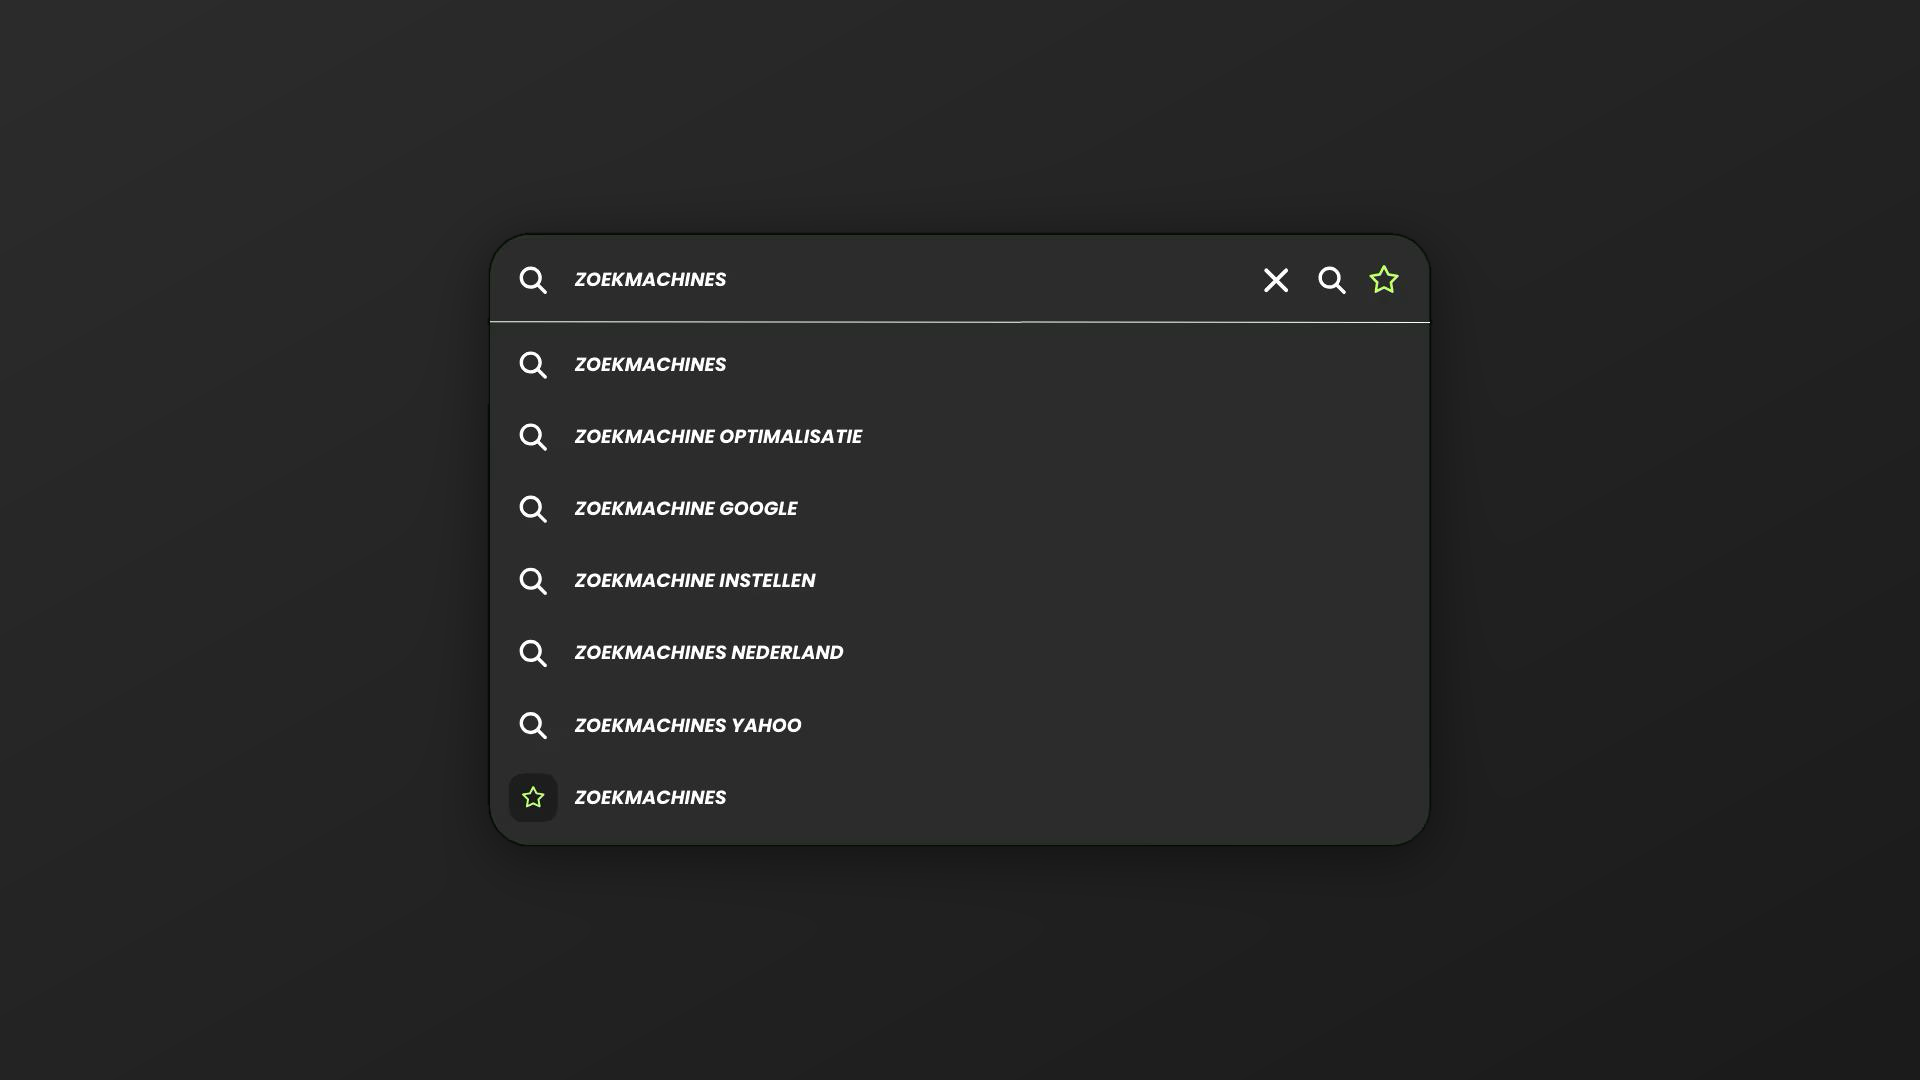Click the magnifier beside ZOEKMACHINE GOOGLE
The image size is (1920, 1080).
click(533, 509)
